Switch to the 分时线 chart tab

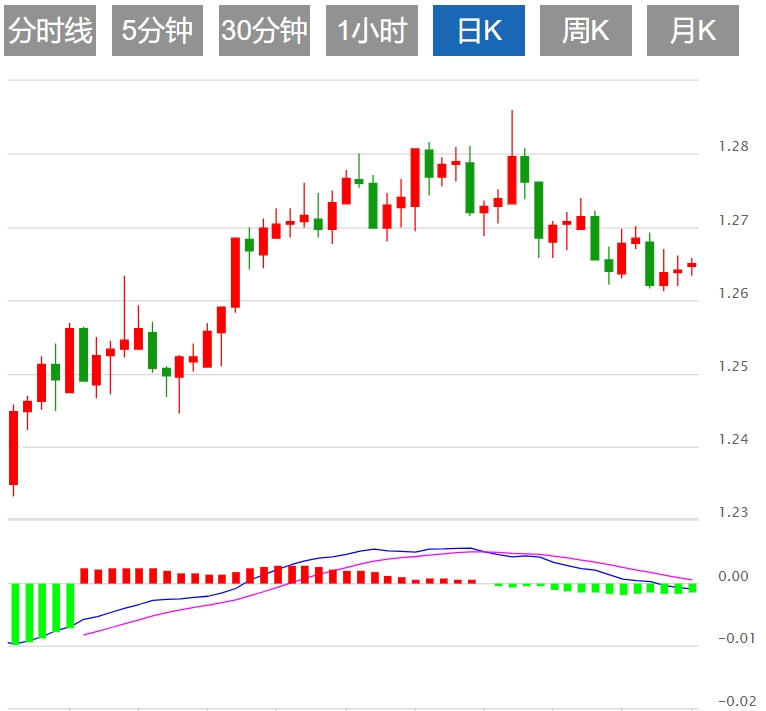(50, 31)
